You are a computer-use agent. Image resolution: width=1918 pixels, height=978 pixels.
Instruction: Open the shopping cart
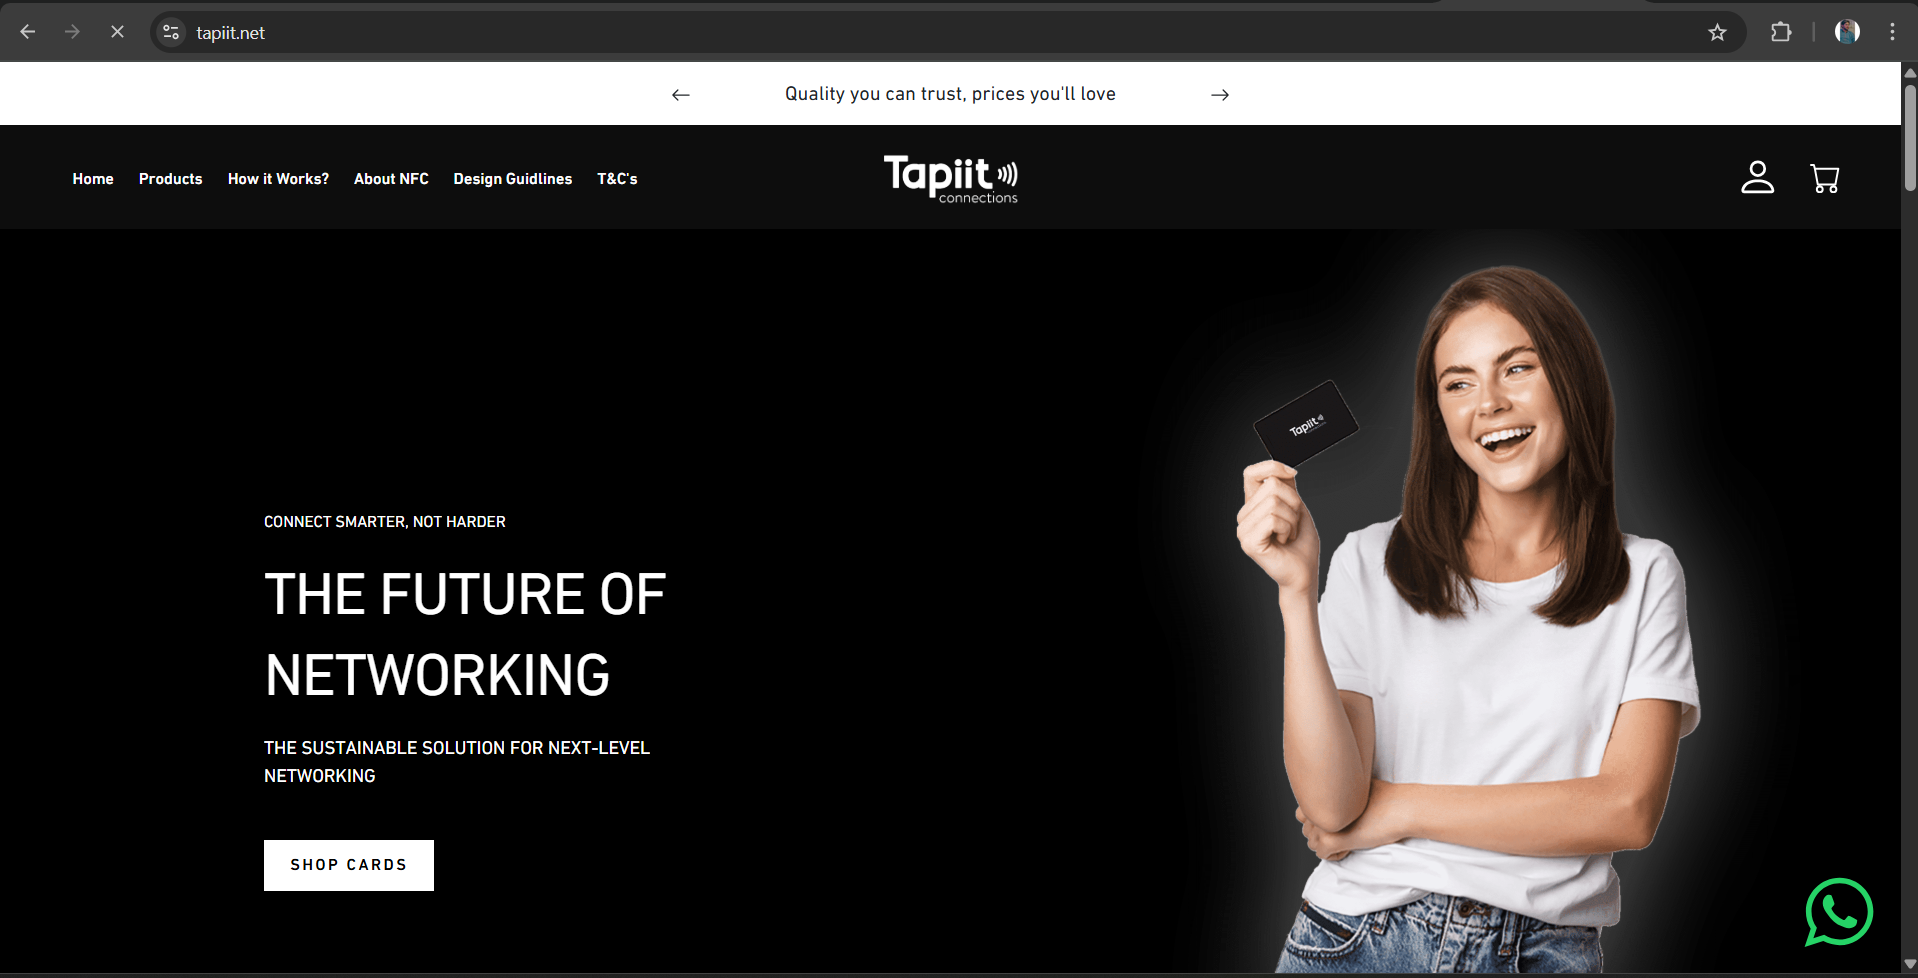pyautogui.click(x=1824, y=178)
